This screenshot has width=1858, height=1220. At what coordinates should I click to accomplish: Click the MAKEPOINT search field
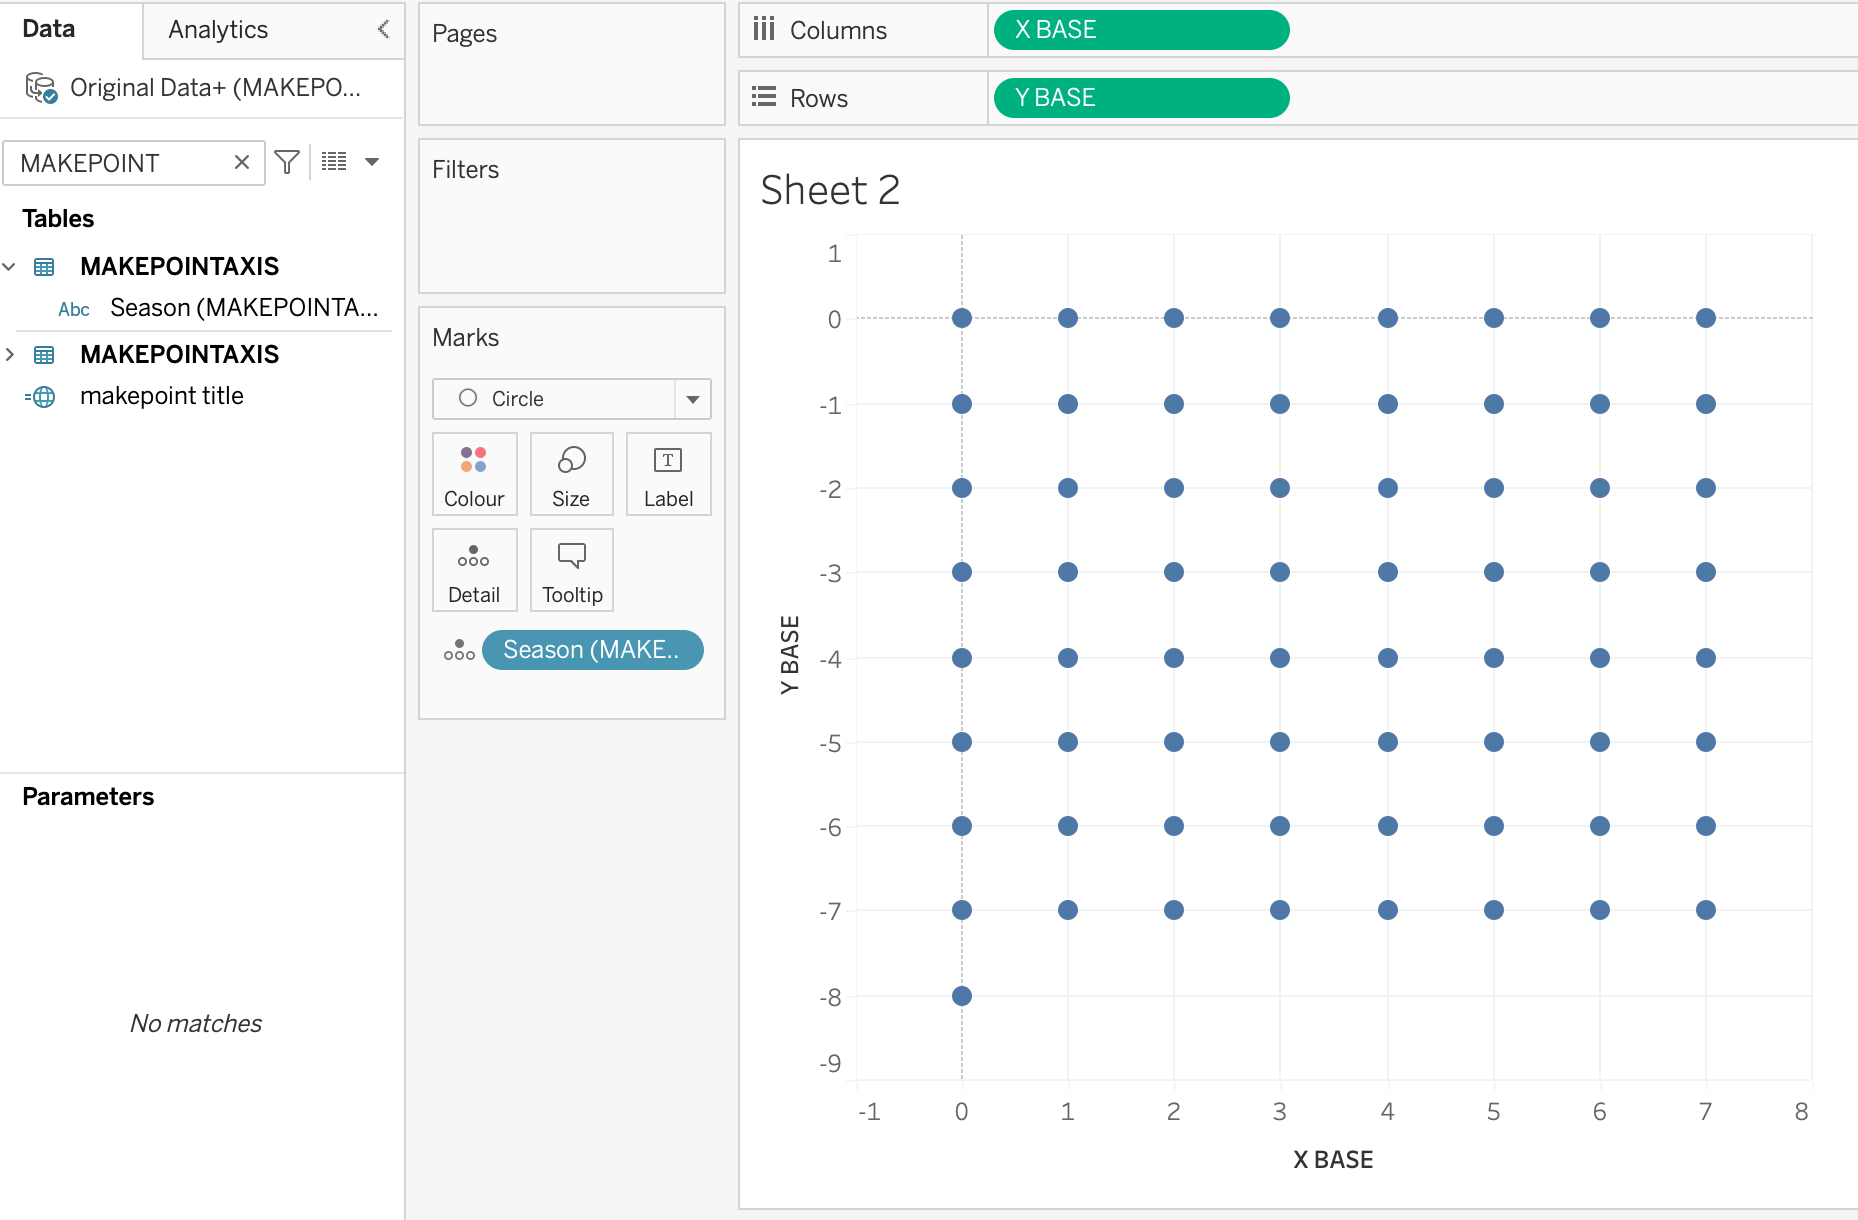point(120,163)
